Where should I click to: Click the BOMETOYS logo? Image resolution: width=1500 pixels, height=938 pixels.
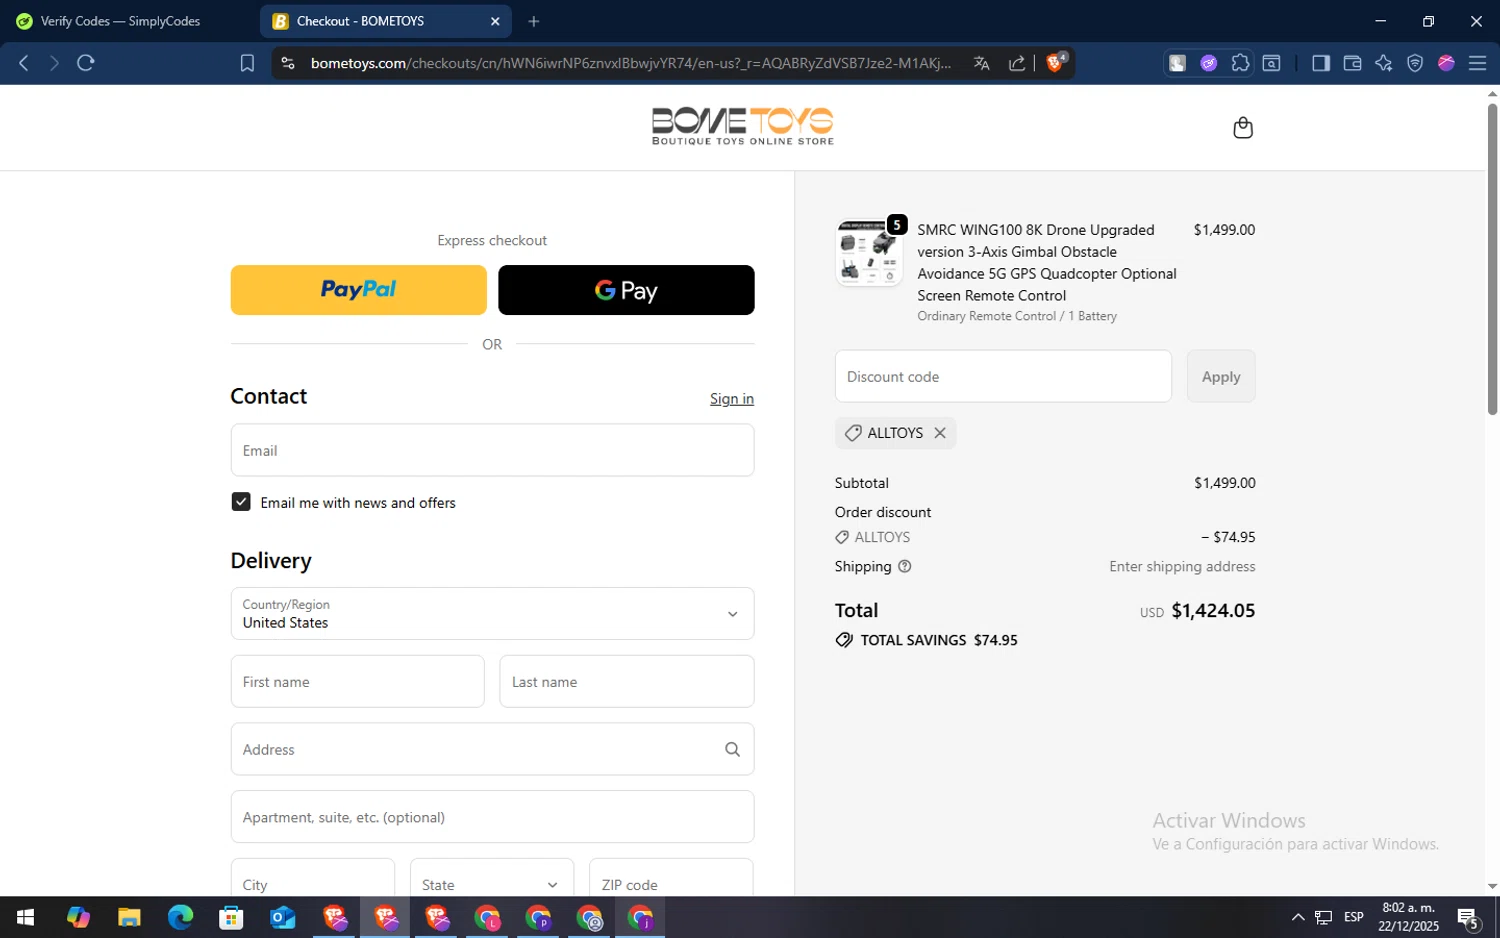coord(742,127)
